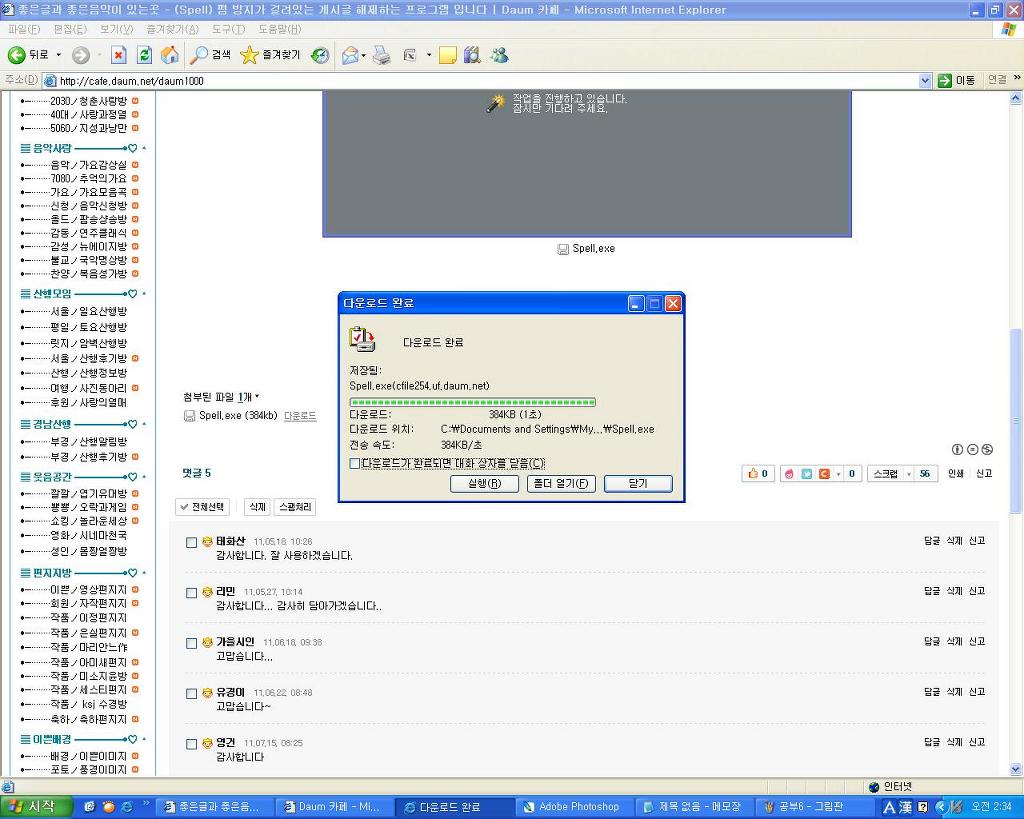Image resolution: width=1024 pixels, height=819 pixels.
Task: Click the 스팸처리 button above comments
Action: pyautogui.click(x=295, y=507)
